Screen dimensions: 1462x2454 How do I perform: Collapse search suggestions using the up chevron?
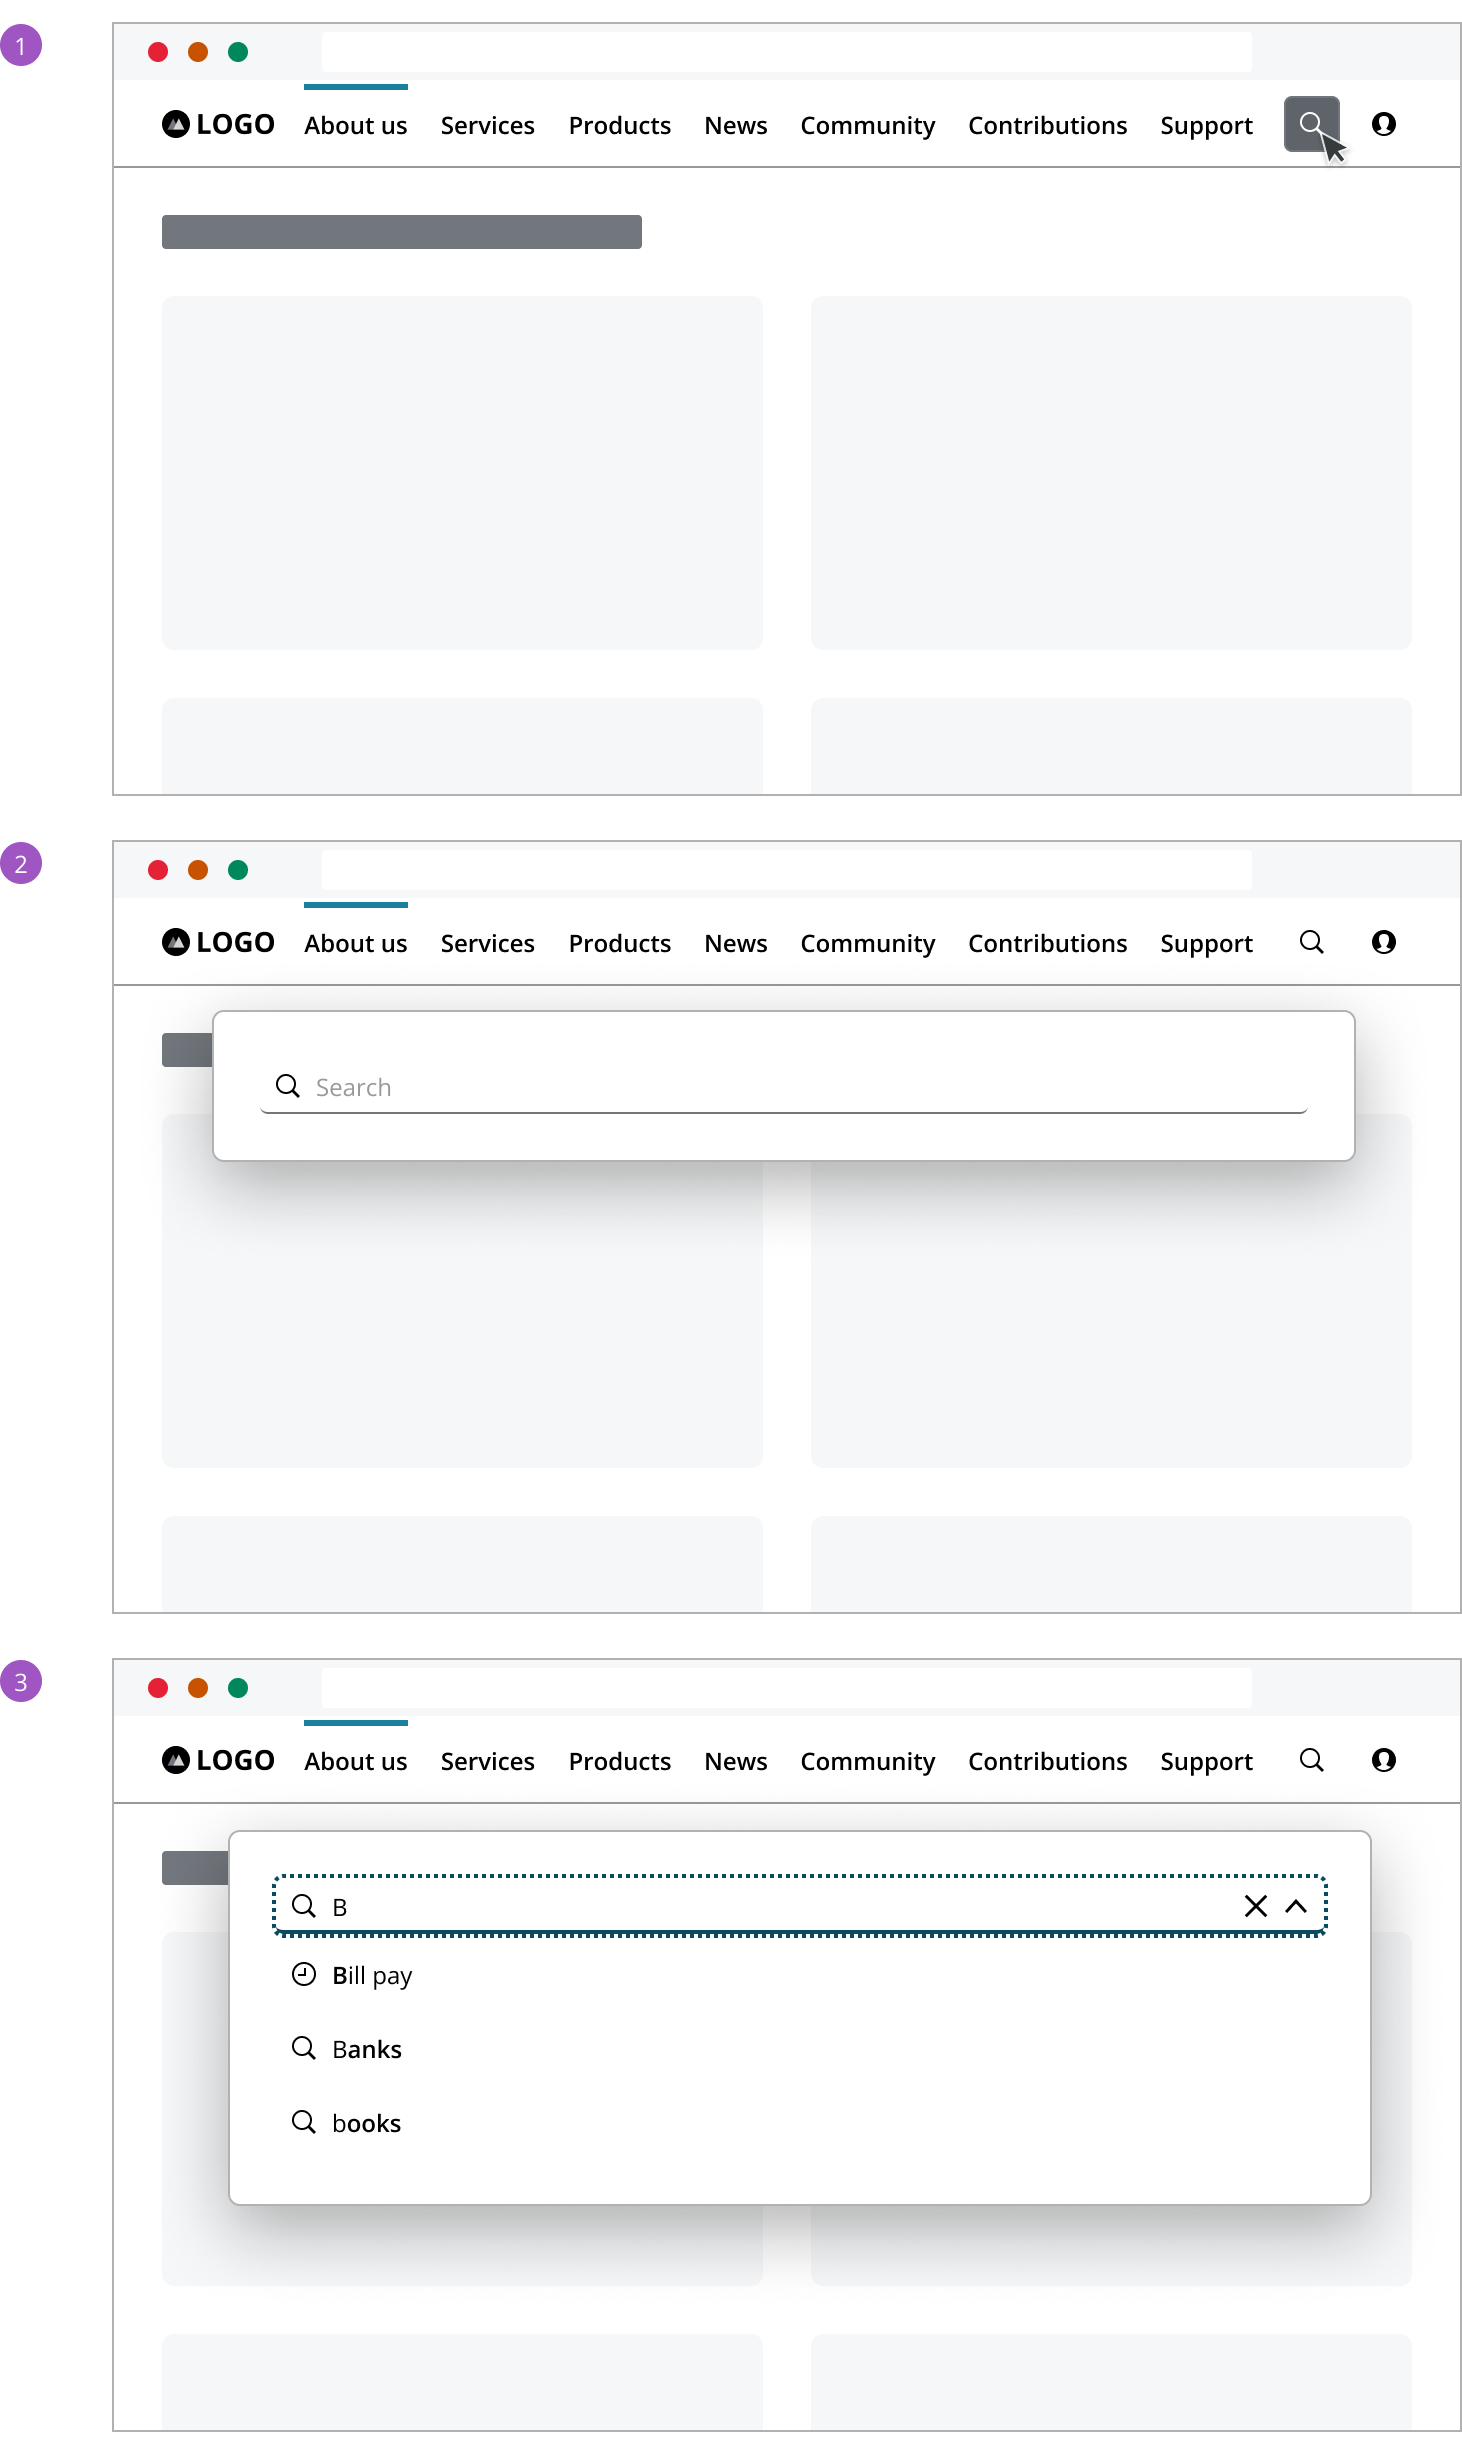(1296, 1906)
